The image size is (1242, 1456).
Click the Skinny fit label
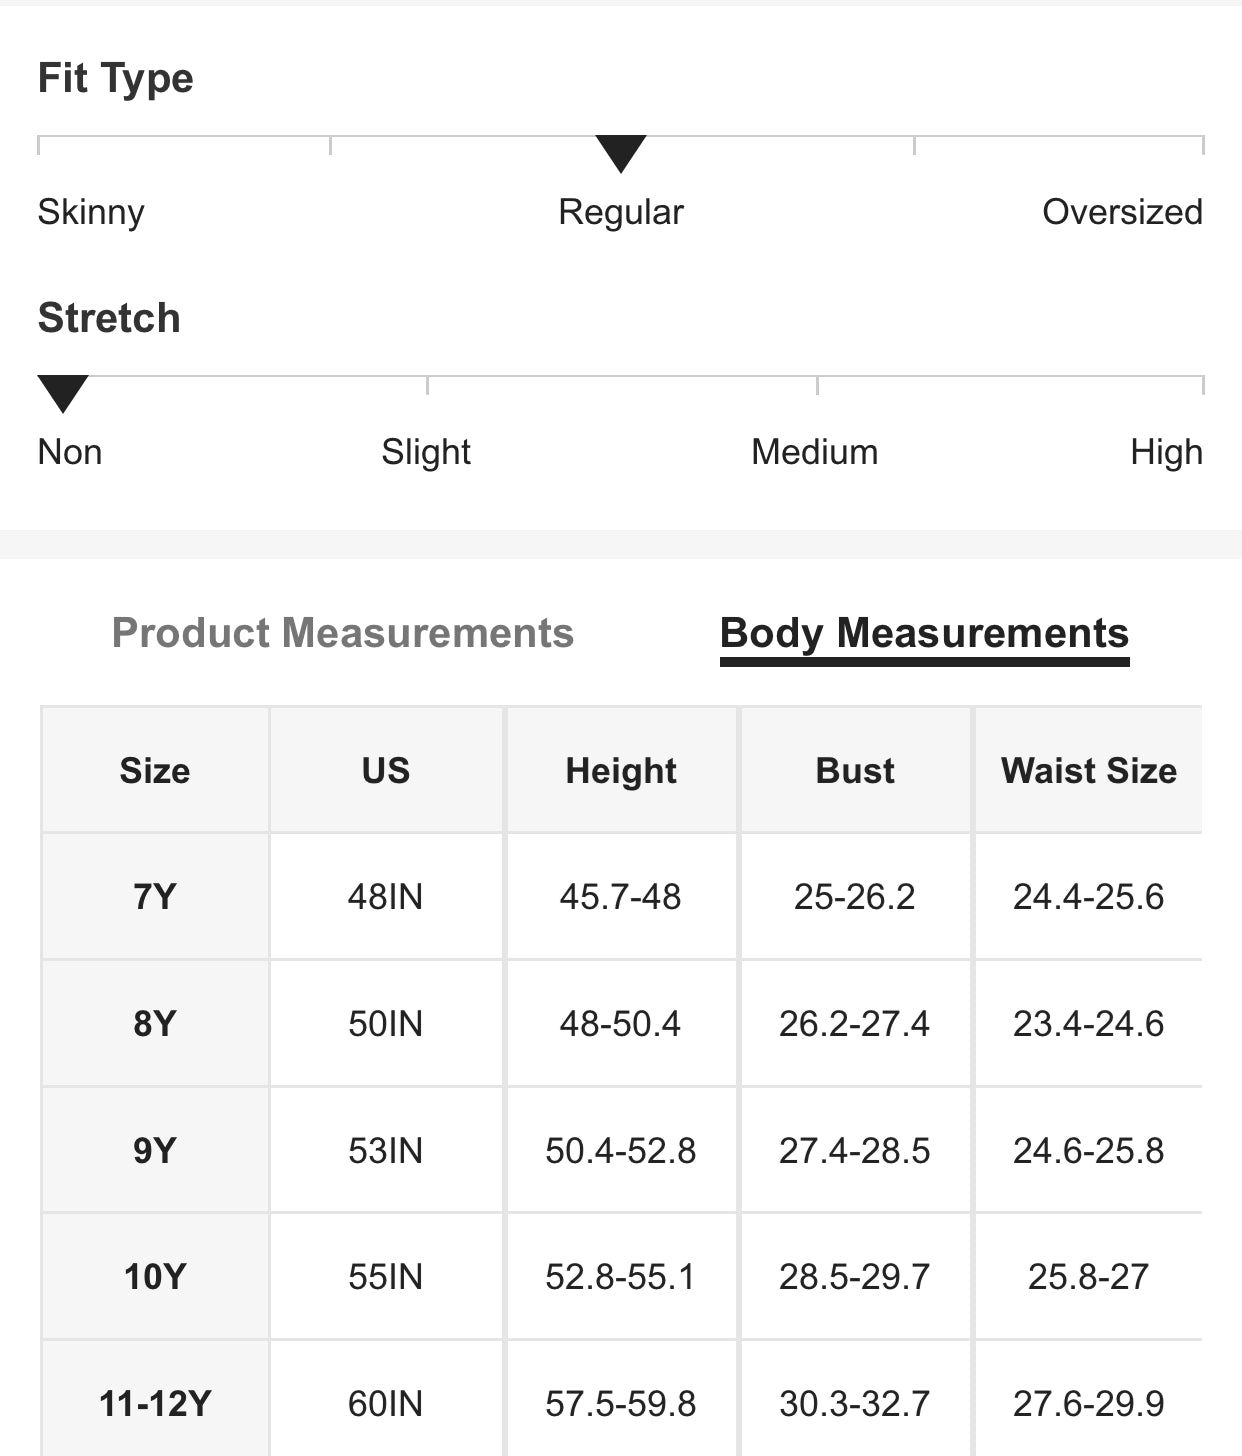tap(91, 212)
